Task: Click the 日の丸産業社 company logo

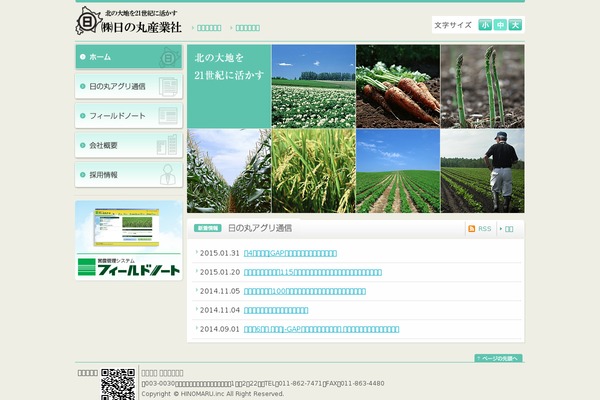Action: click(129, 21)
